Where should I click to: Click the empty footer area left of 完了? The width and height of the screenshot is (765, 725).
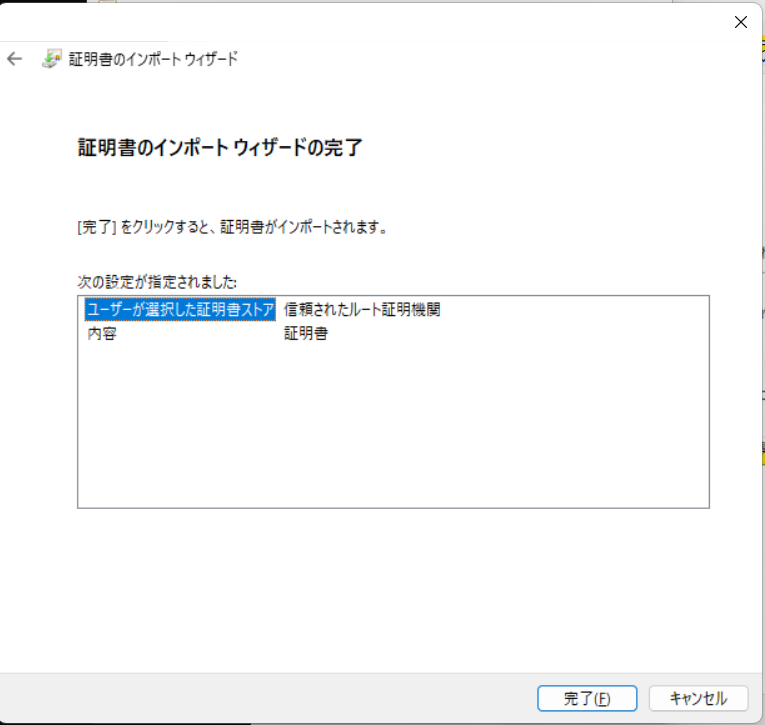(270, 698)
